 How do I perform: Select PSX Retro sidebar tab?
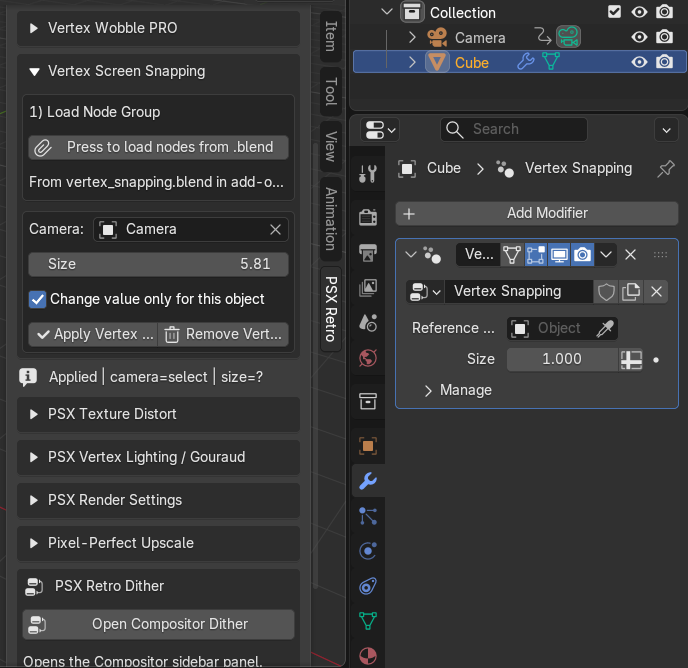tap(331, 309)
